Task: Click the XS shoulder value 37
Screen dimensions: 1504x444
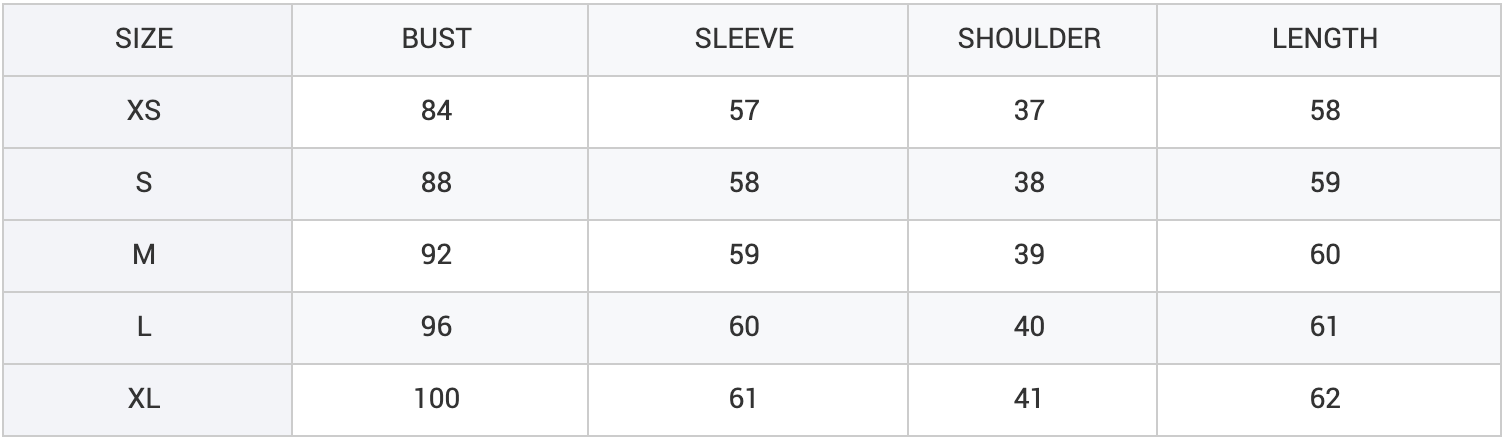Action: click(1028, 111)
